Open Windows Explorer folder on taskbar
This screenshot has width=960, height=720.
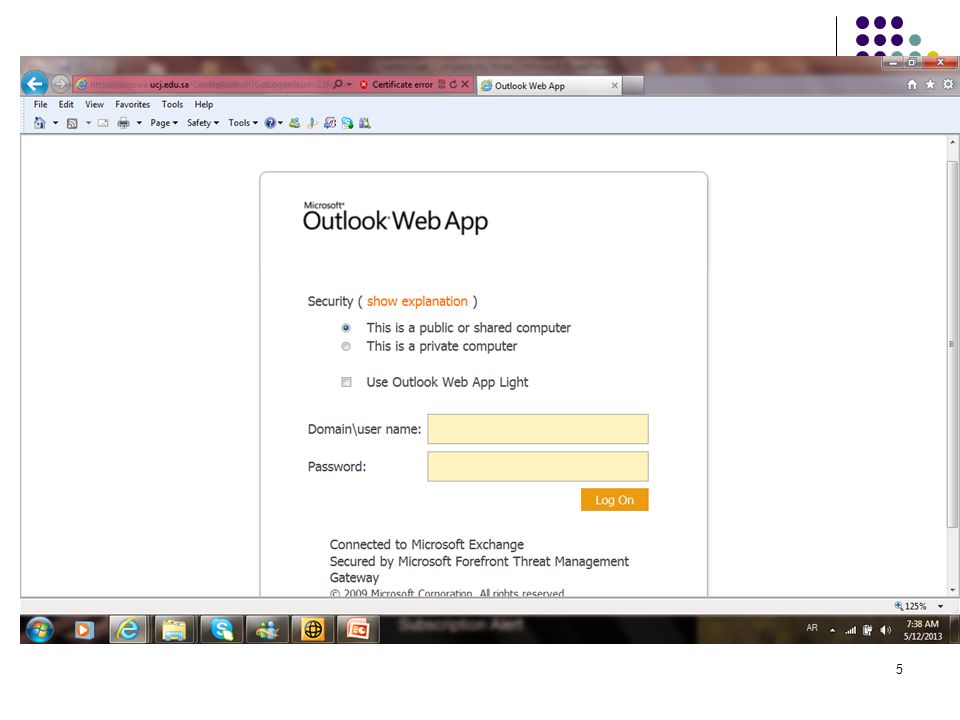coord(174,629)
